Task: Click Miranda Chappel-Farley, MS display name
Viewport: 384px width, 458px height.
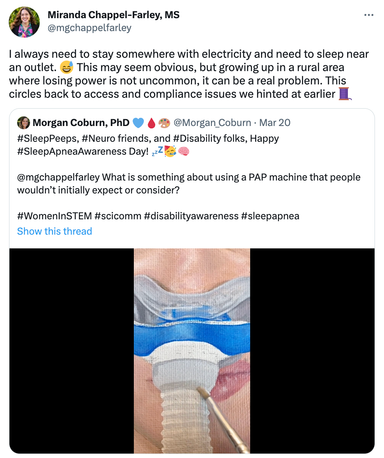Action: click(x=113, y=15)
